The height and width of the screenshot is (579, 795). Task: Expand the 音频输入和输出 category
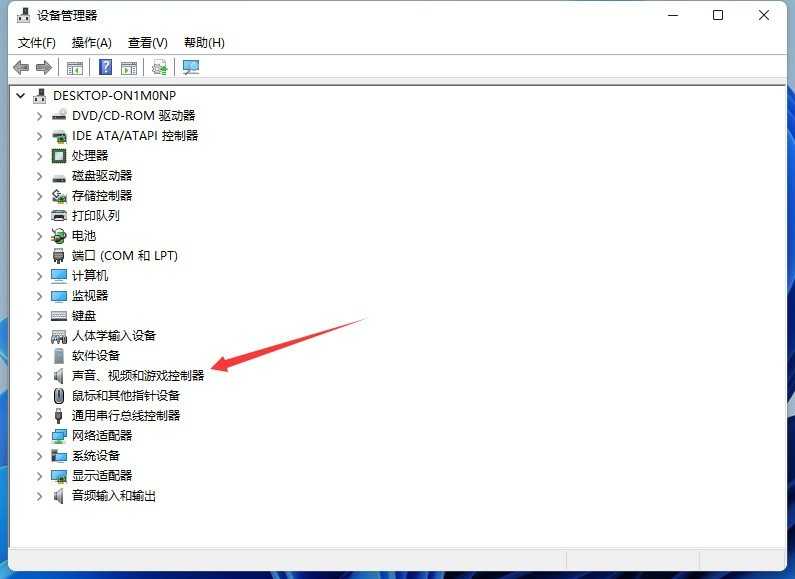coord(40,496)
